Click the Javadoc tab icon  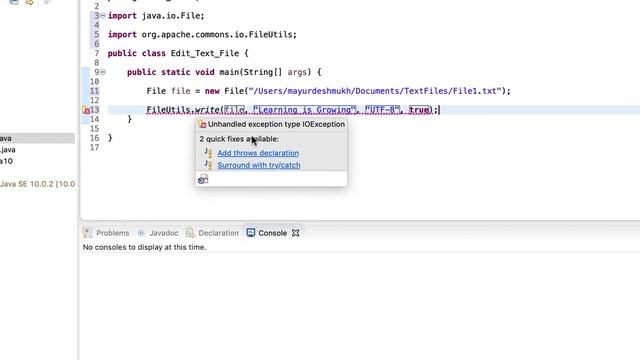click(141, 233)
